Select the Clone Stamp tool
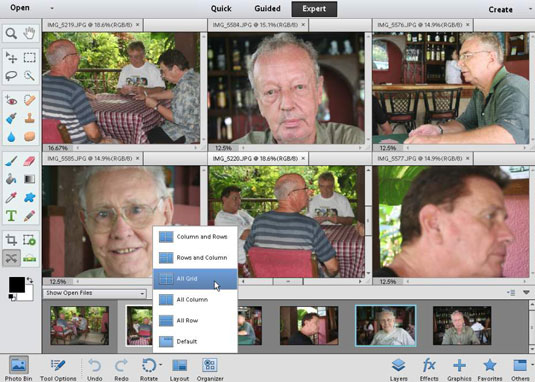The width and height of the screenshot is (535, 382). coord(29,118)
